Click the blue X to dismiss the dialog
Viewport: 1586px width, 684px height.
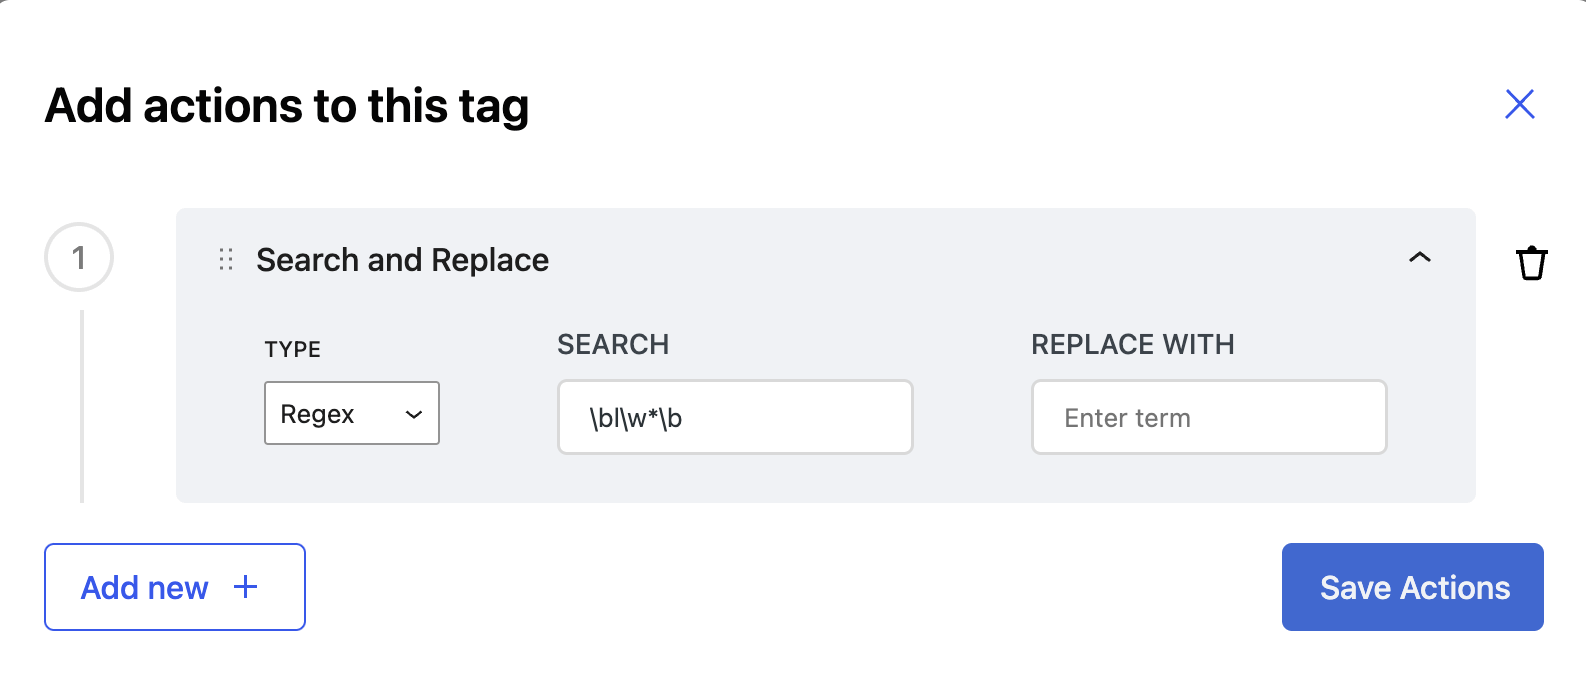pyautogui.click(x=1519, y=104)
